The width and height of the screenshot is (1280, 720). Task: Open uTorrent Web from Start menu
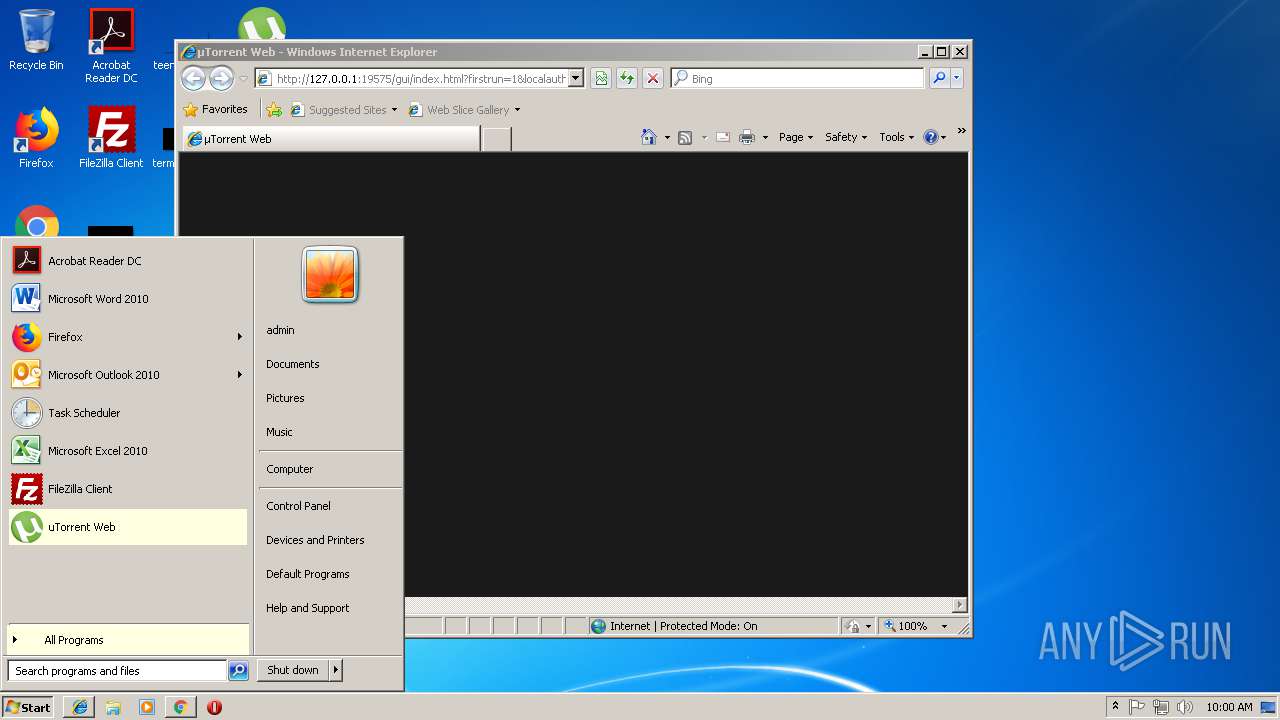coord(127,527)
